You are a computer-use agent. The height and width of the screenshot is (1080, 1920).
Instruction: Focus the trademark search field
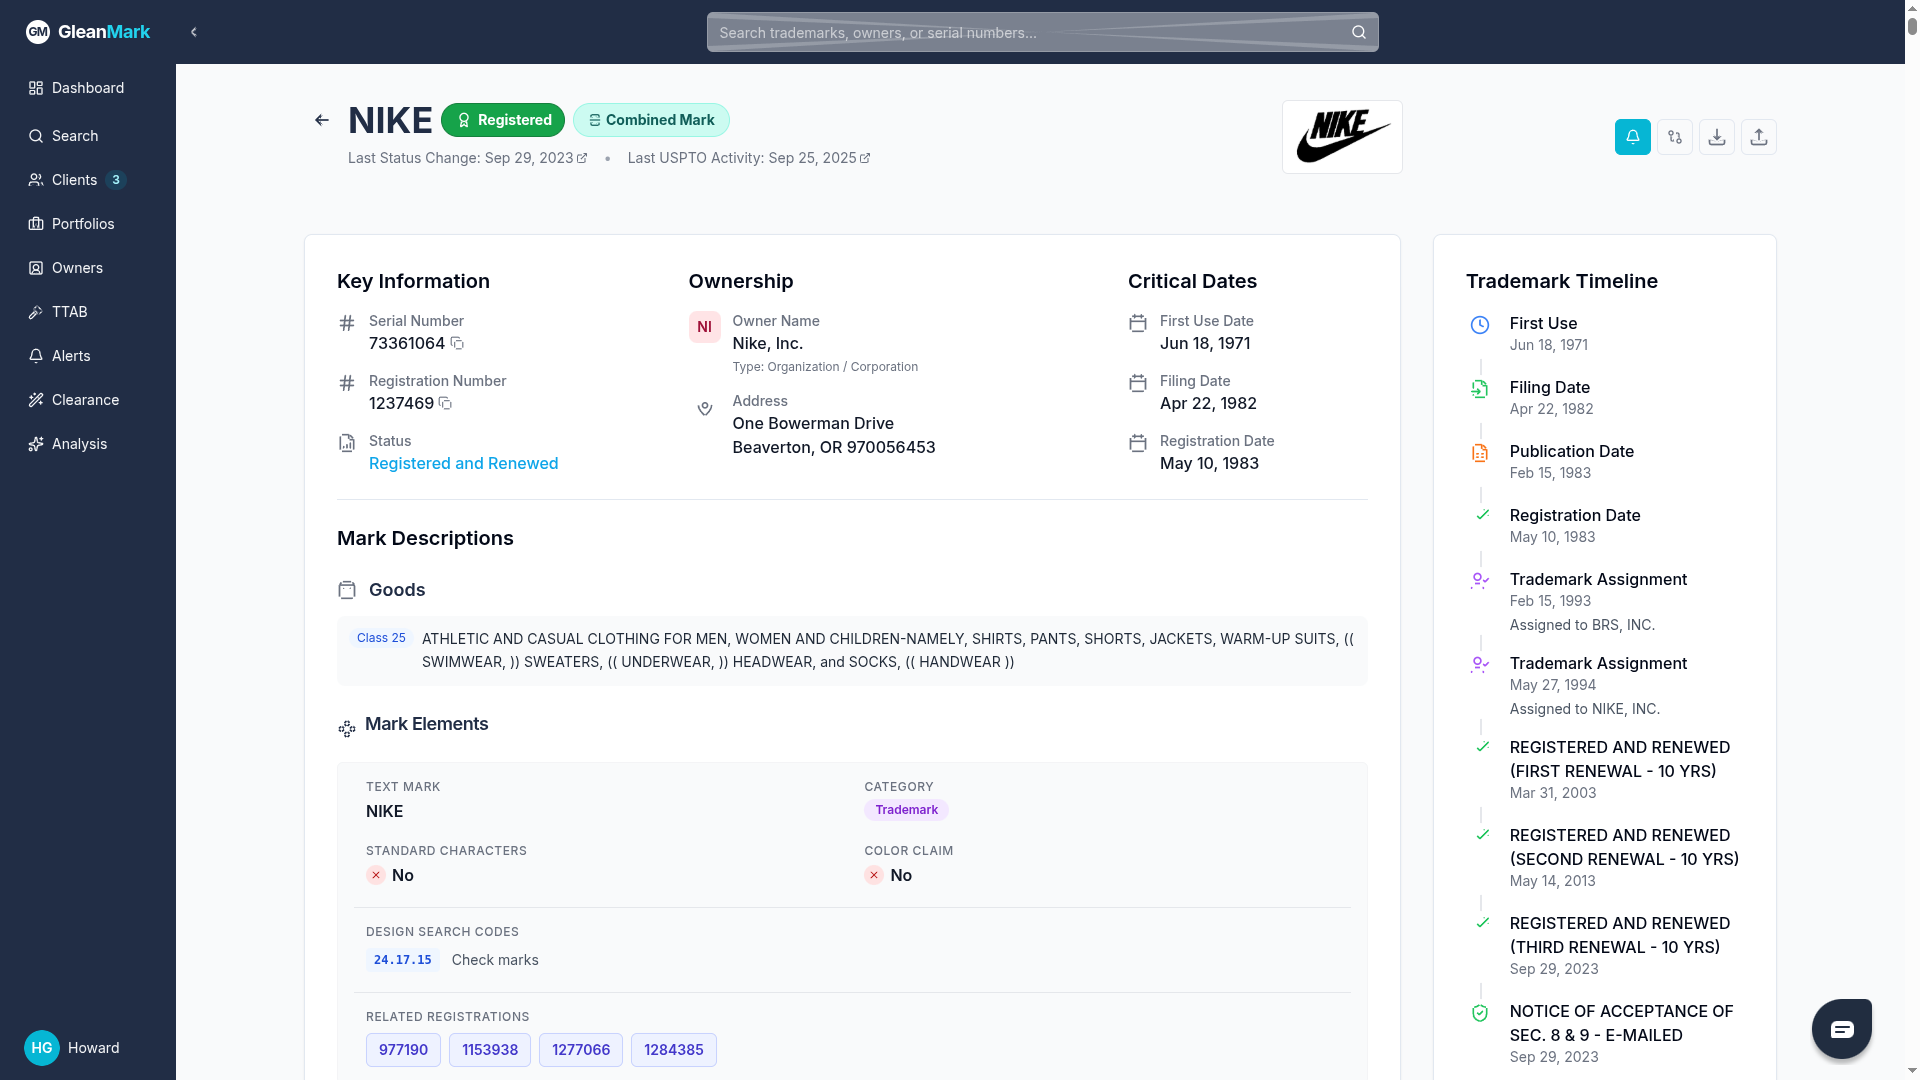1030,32
